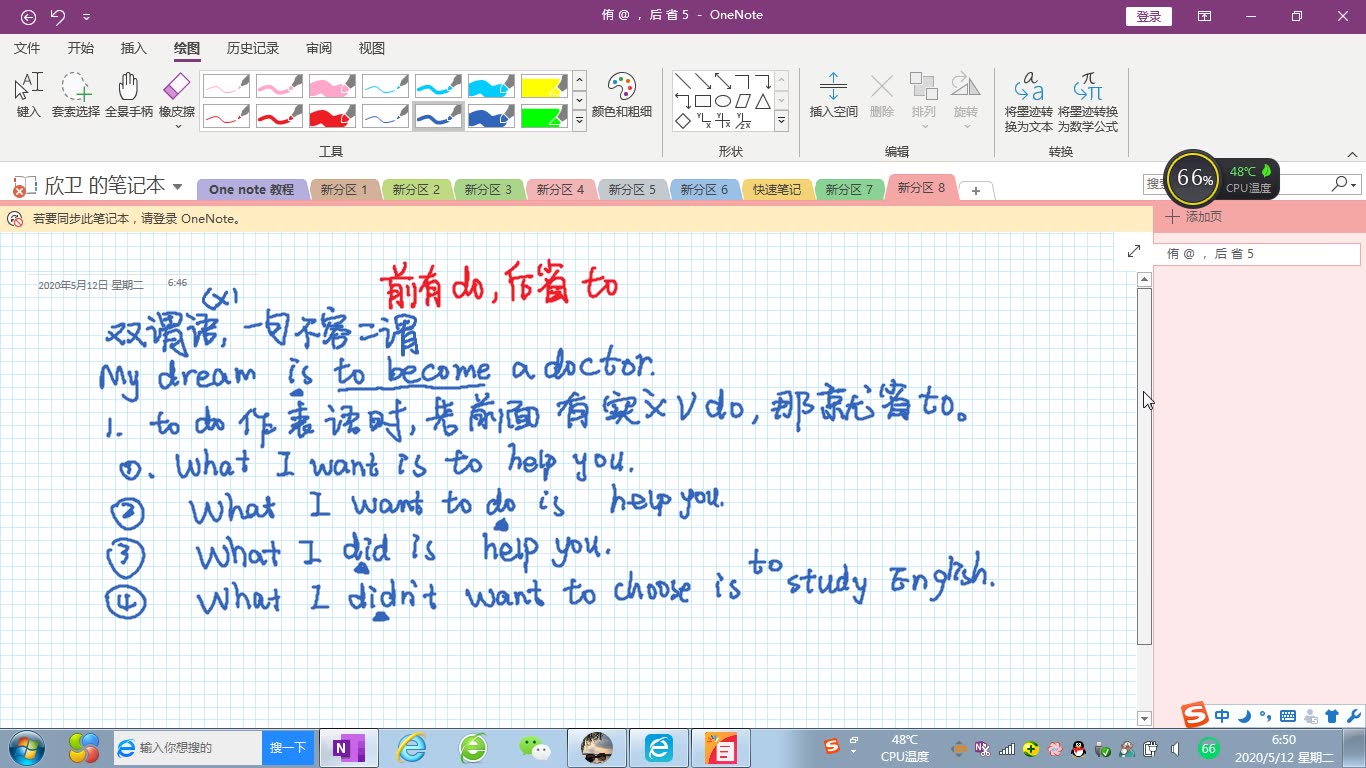Screen dimensions: 1366x768
Task: Open the 欣卫 的笔记本 notebook dropdown
Action: [178, 186]
